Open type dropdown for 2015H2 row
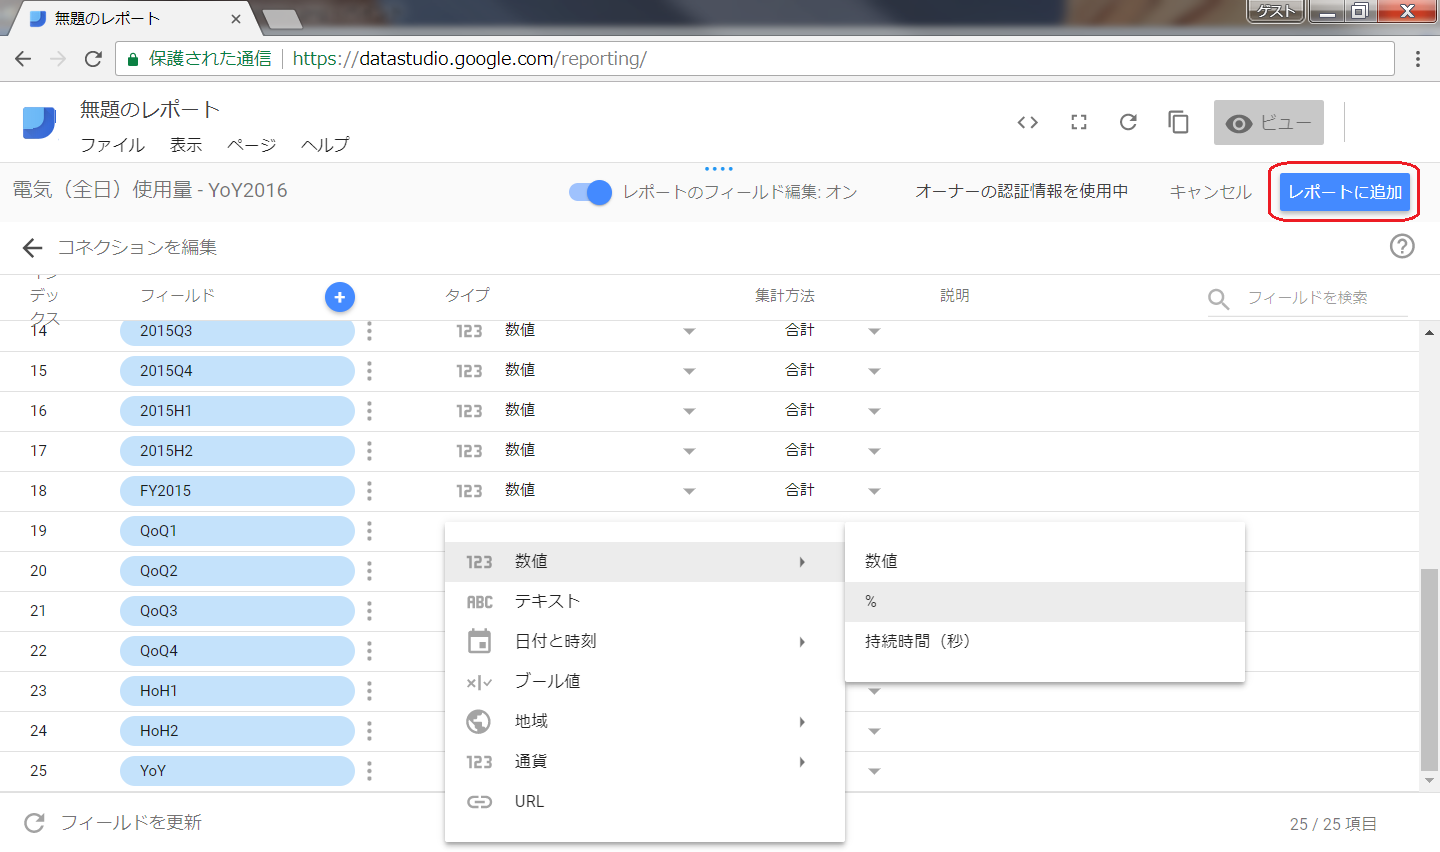The image size is (1440, 852). tap(689, 451)
